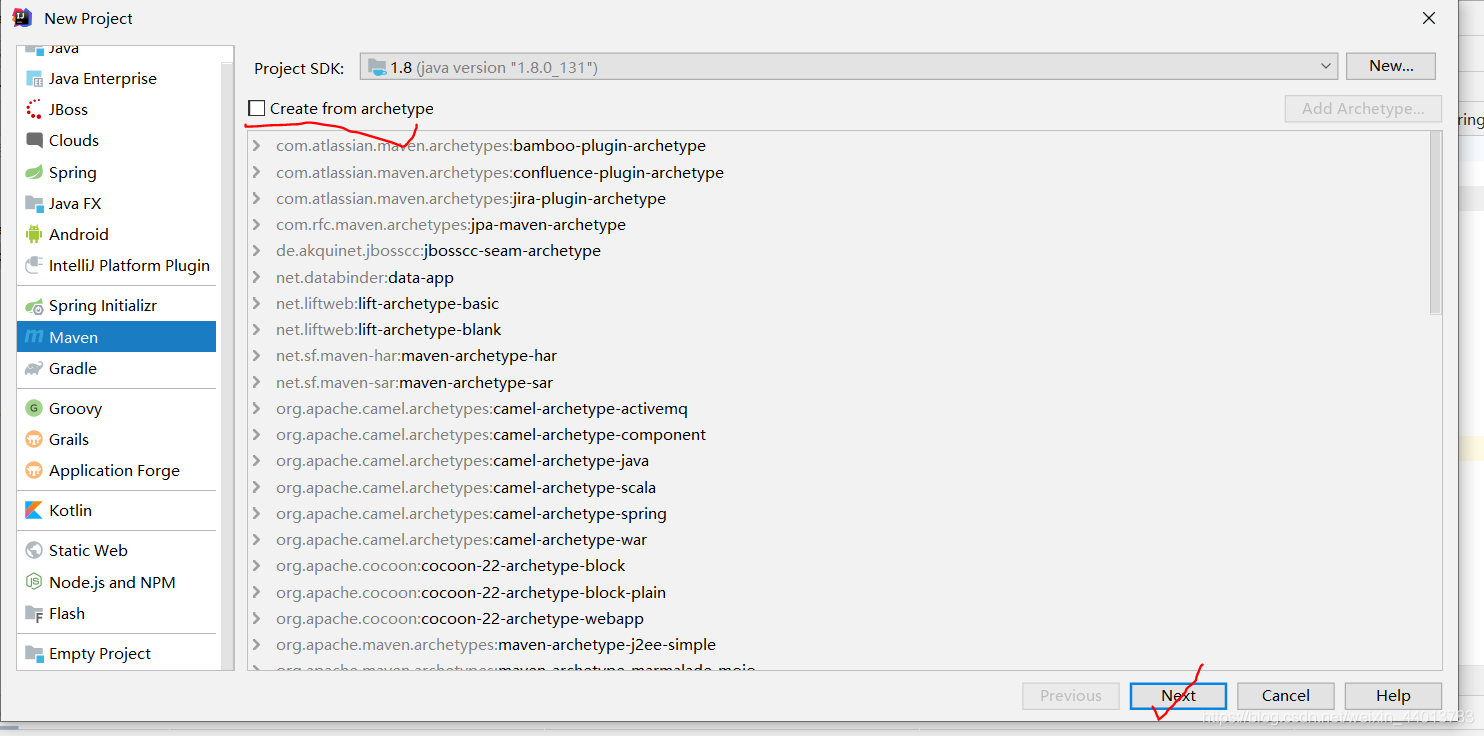The height and width of the screenshot is (736, 1484).
Task: Click the Static Web globe icon
Action: 34,551
